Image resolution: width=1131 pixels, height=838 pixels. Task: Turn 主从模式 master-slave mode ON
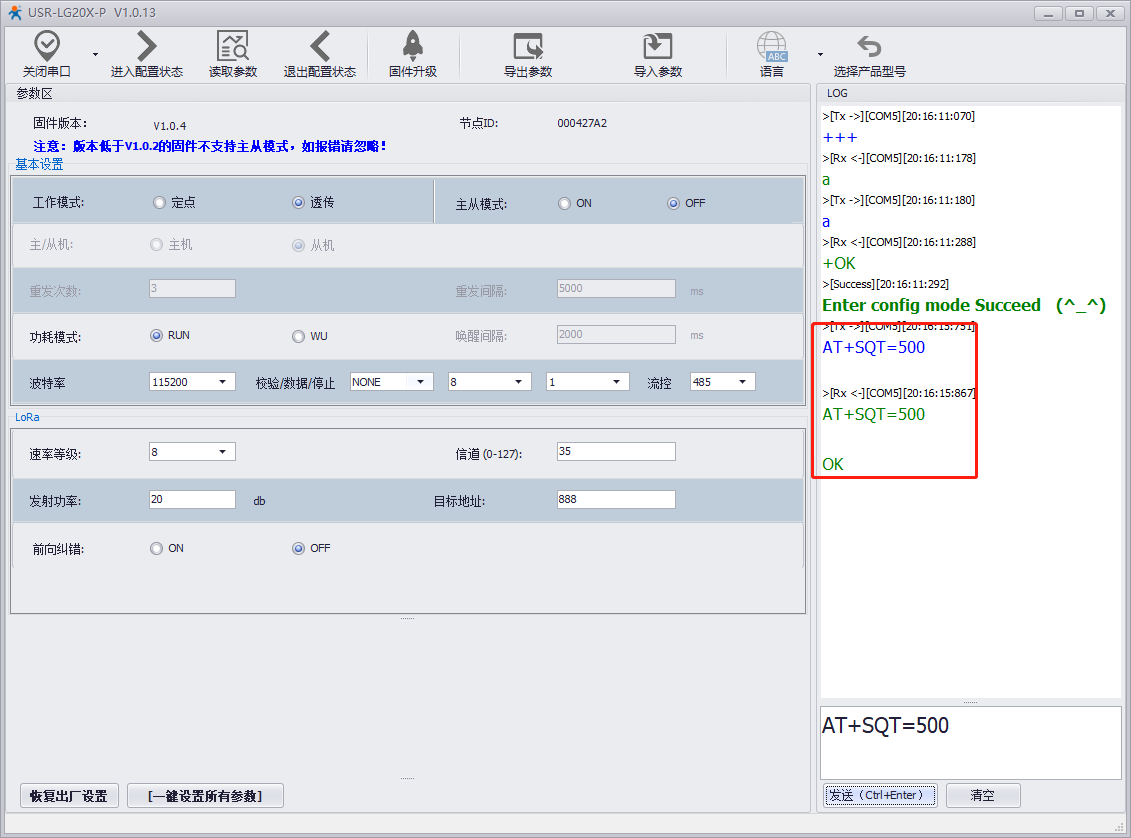(565, 204)
